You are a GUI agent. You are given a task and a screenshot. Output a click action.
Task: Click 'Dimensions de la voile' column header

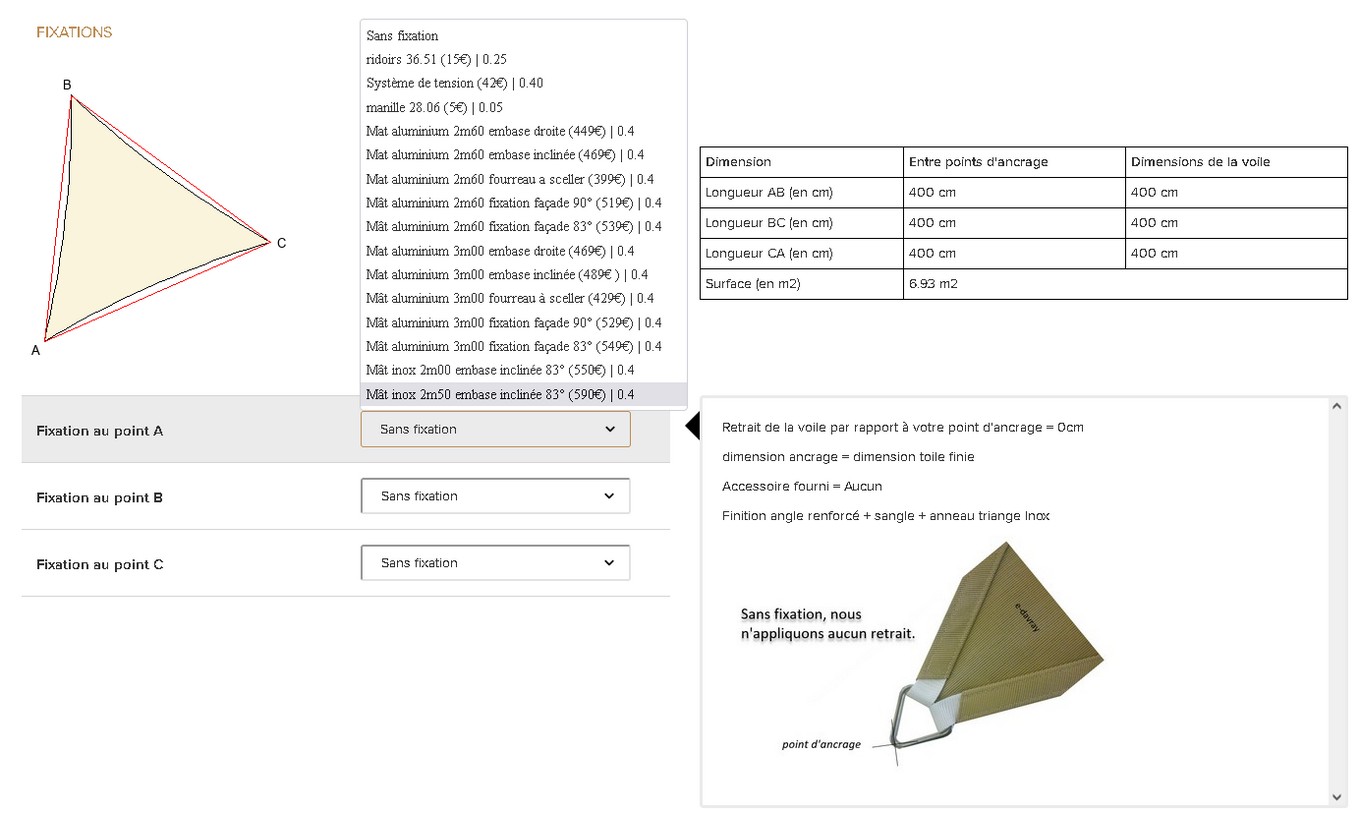click(1236, 162)
